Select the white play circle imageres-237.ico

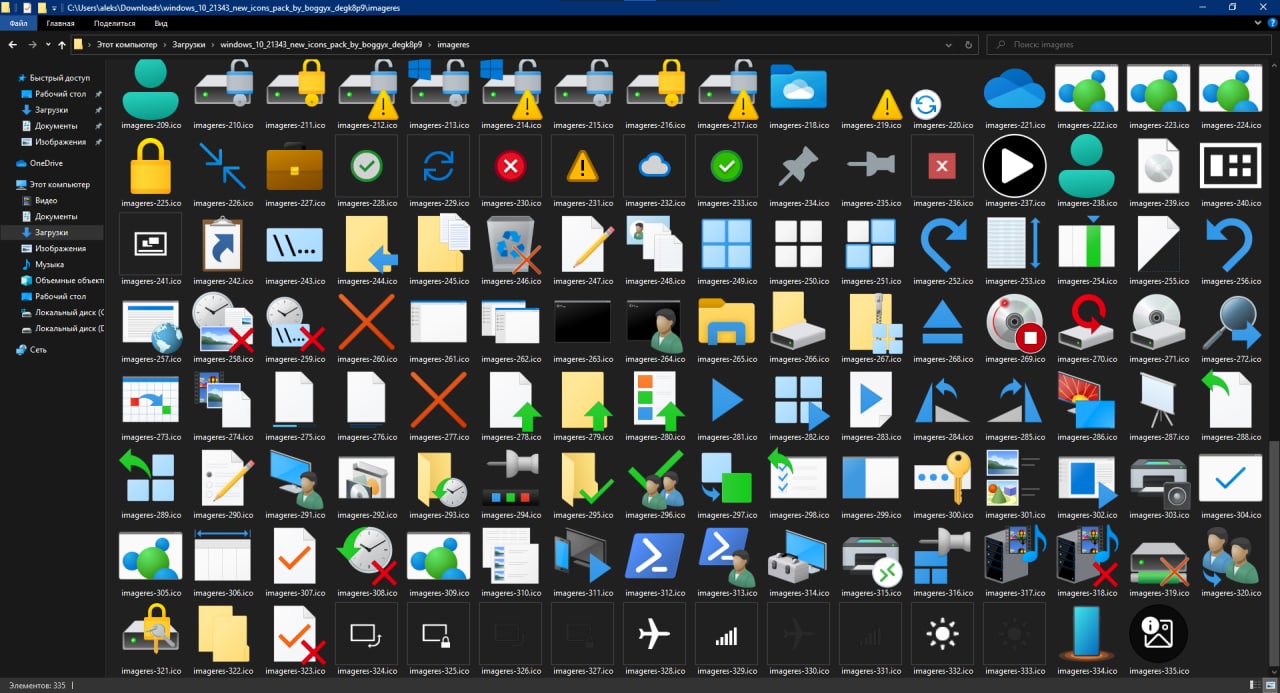coord(1015,166)
